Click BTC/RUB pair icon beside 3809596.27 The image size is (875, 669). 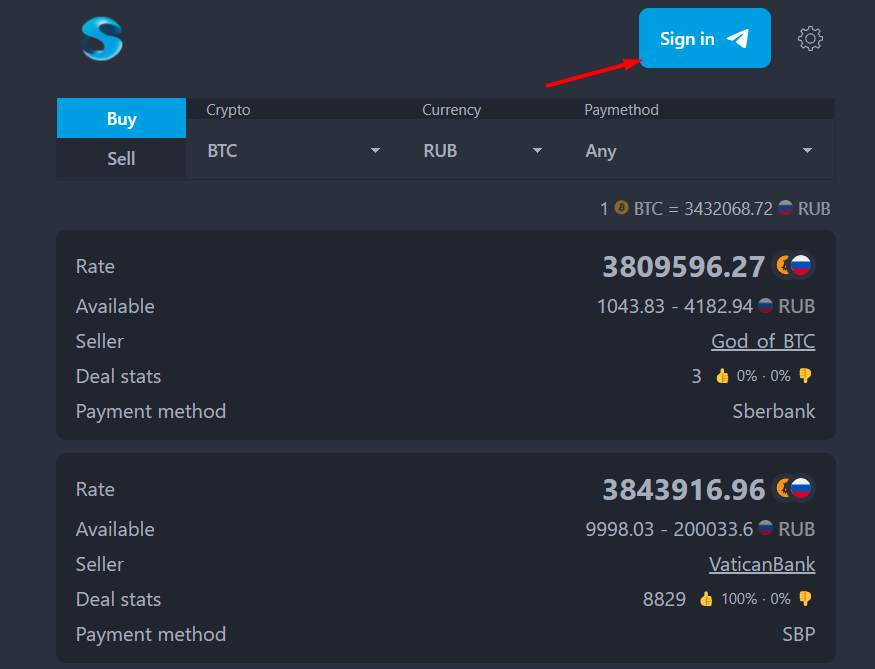[794, 265]
